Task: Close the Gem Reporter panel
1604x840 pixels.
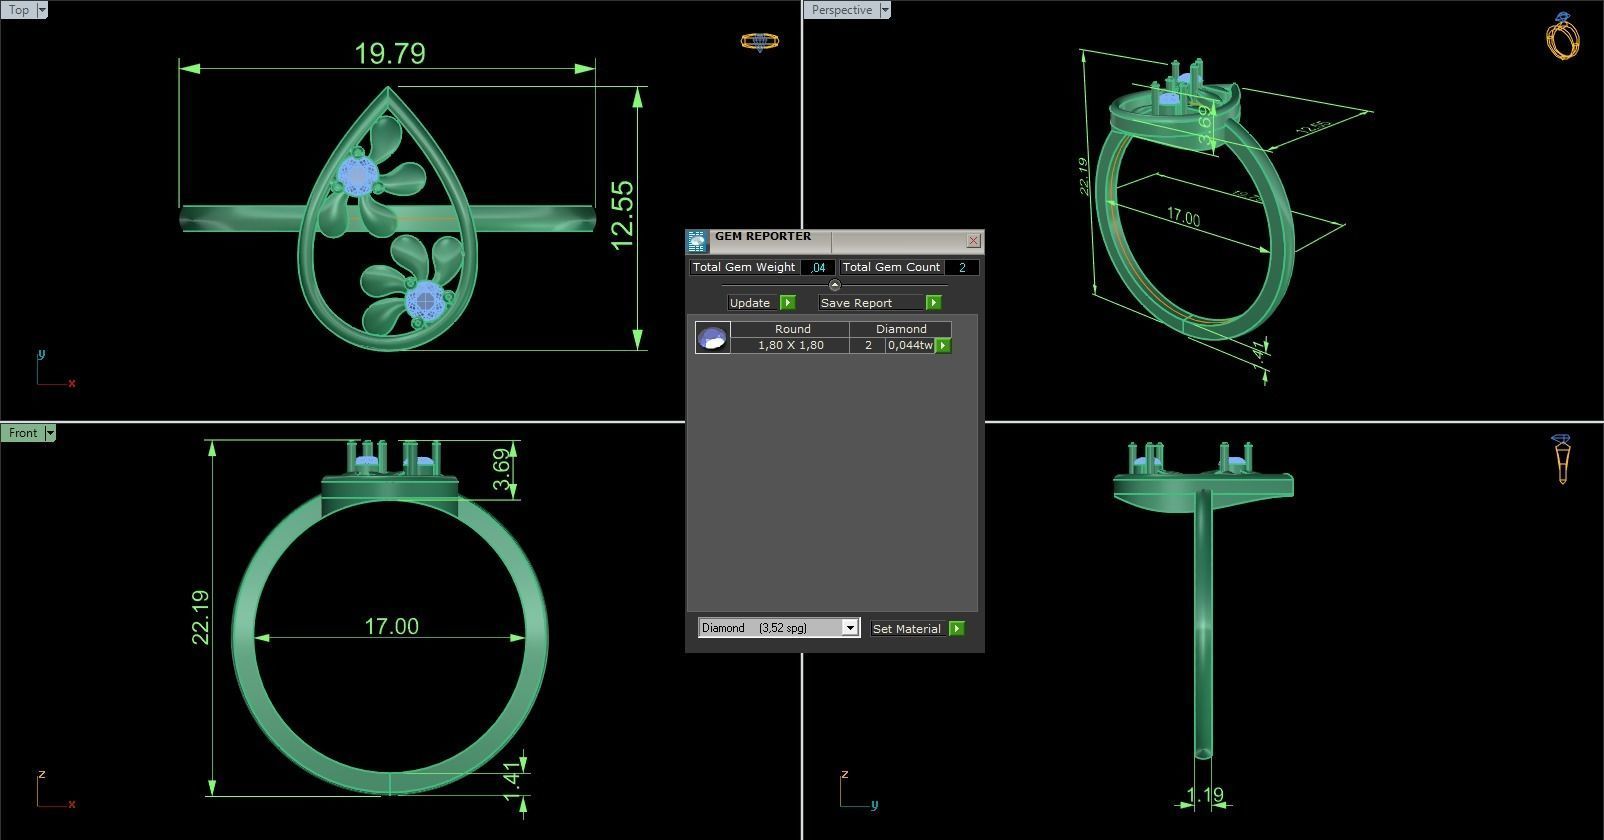Action: (x=973, y=241)
